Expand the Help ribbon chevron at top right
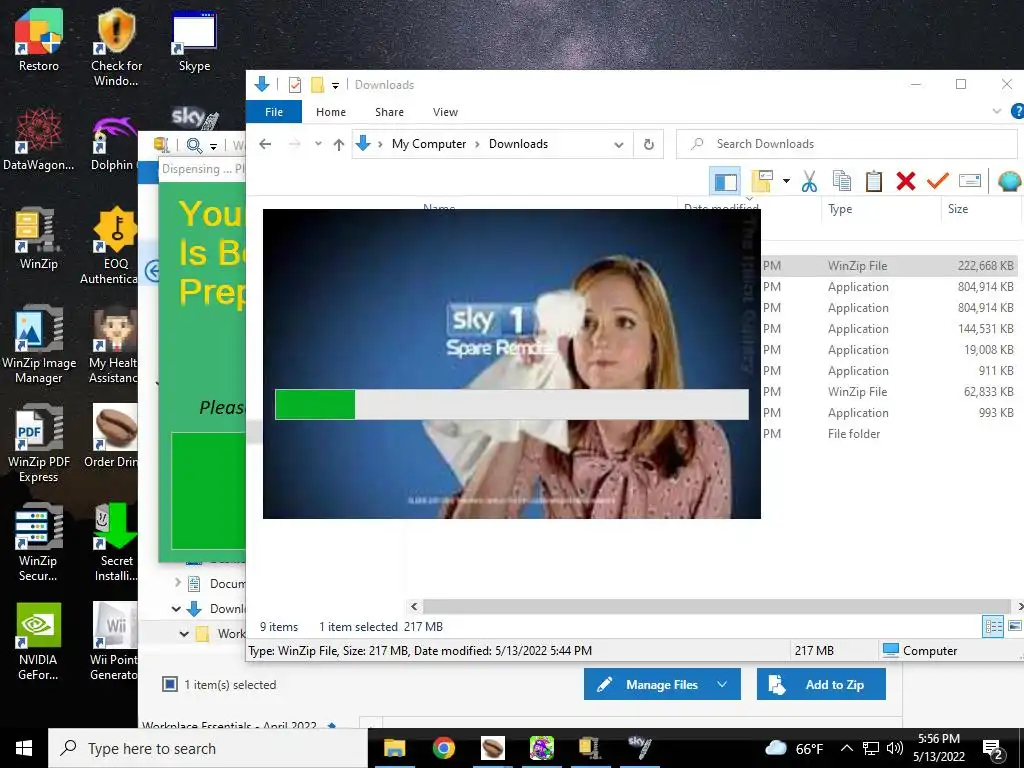Image resolution: width=1024 pixels, height=768 pixels. (997, 112)
